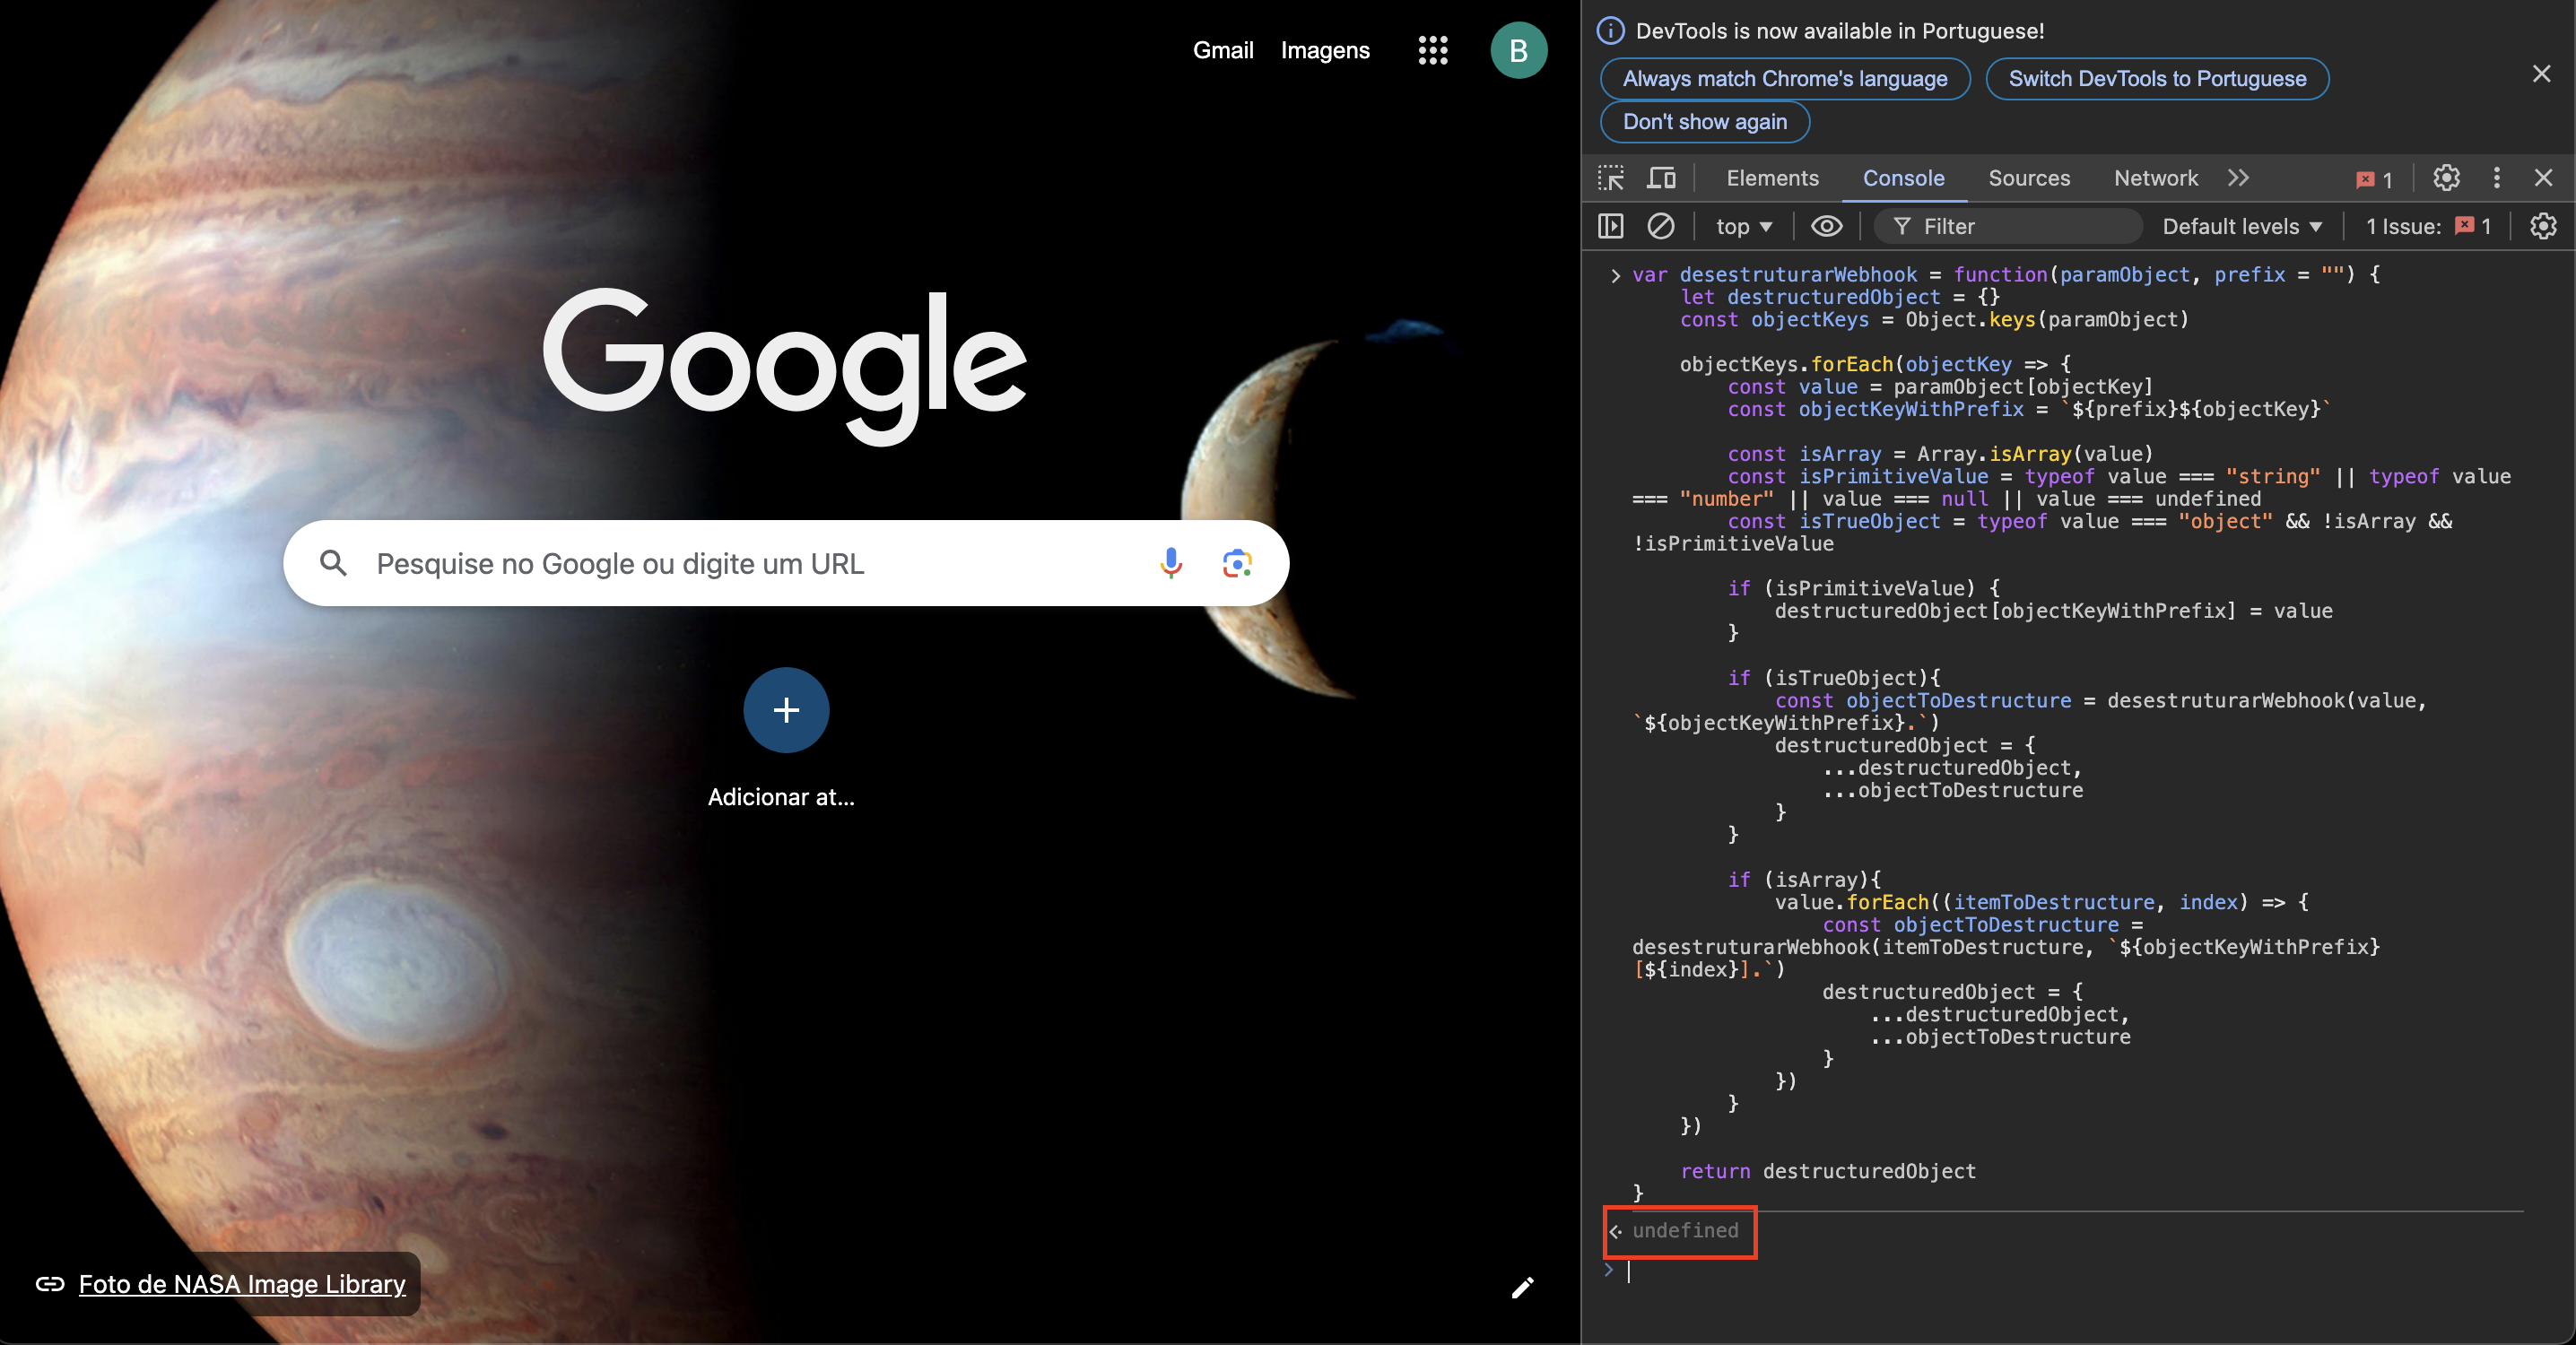The height and width of the screenshot is (1345, 2576).
Task: Open the DevTools three-dot customize menu
Action: pos(2496,178)
